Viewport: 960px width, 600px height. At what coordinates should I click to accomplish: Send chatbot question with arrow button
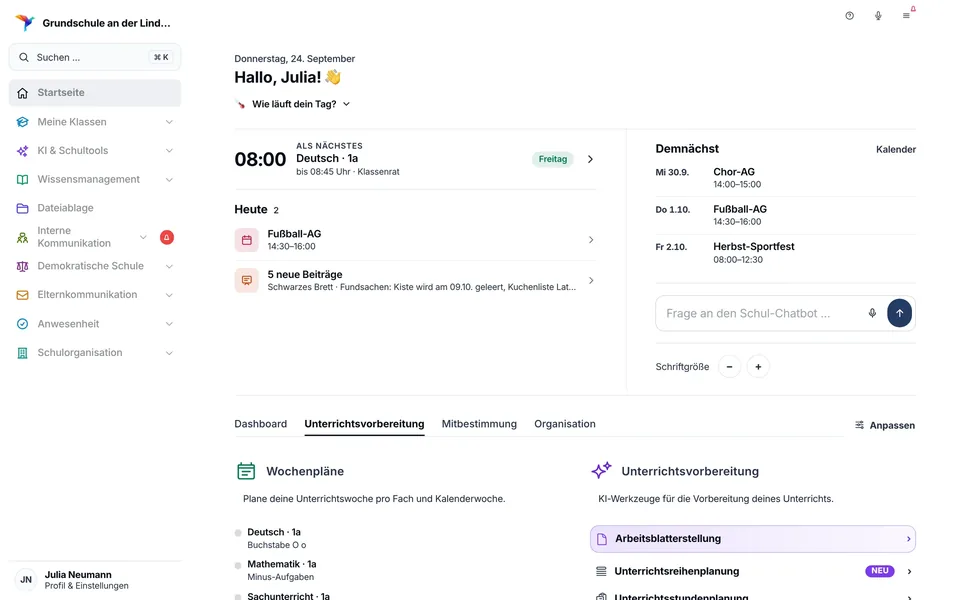tap(899, 313)
